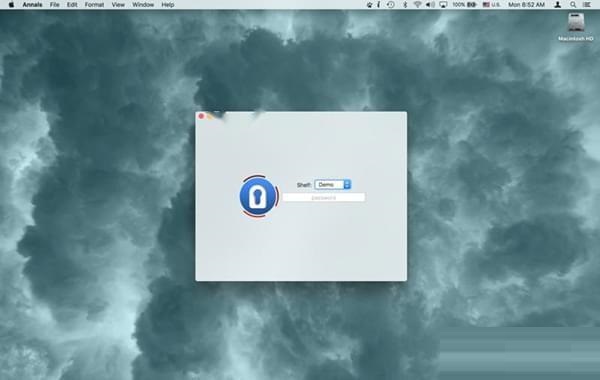Image resolution: width=600 pixels, height=380 pixels.
Task: Open Time Machine menu bar icon
Action: tap(390, 5)
